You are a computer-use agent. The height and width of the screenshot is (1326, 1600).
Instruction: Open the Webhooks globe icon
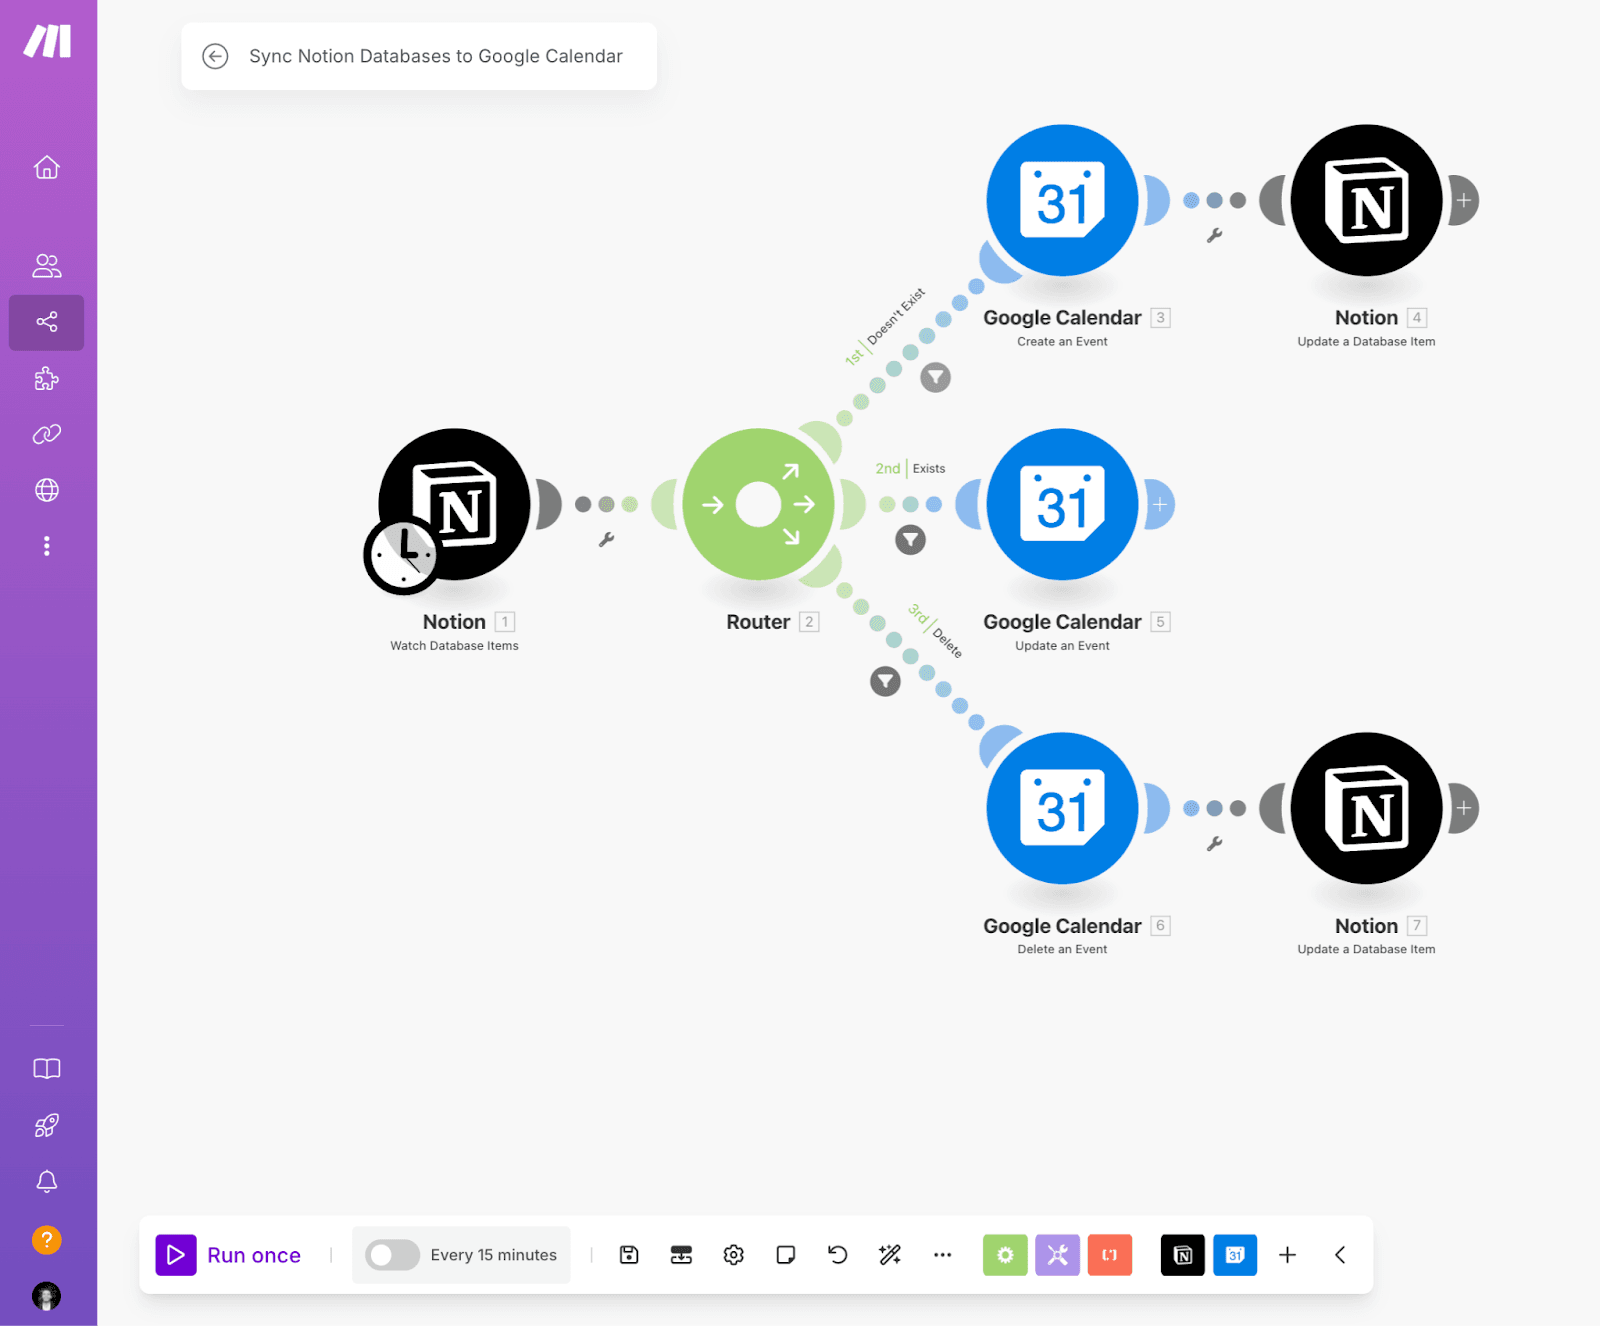click(x=47, y=490)
